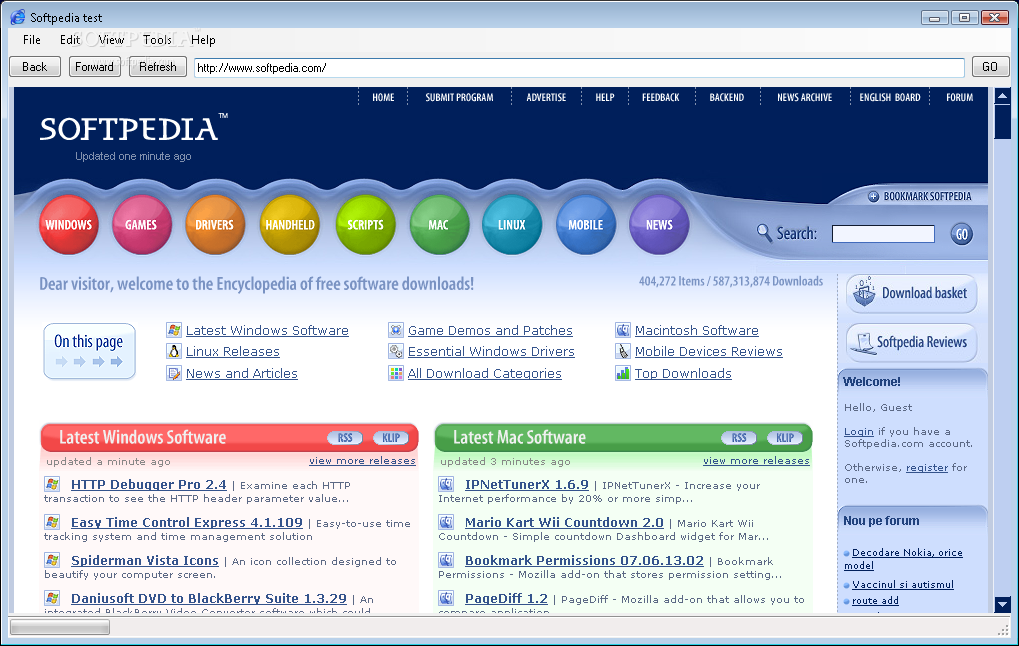Image resolution: width=1019 pixels, height=646 pixels.
Task: Click view more releases under Mac Software
Action: click(756, 461)
